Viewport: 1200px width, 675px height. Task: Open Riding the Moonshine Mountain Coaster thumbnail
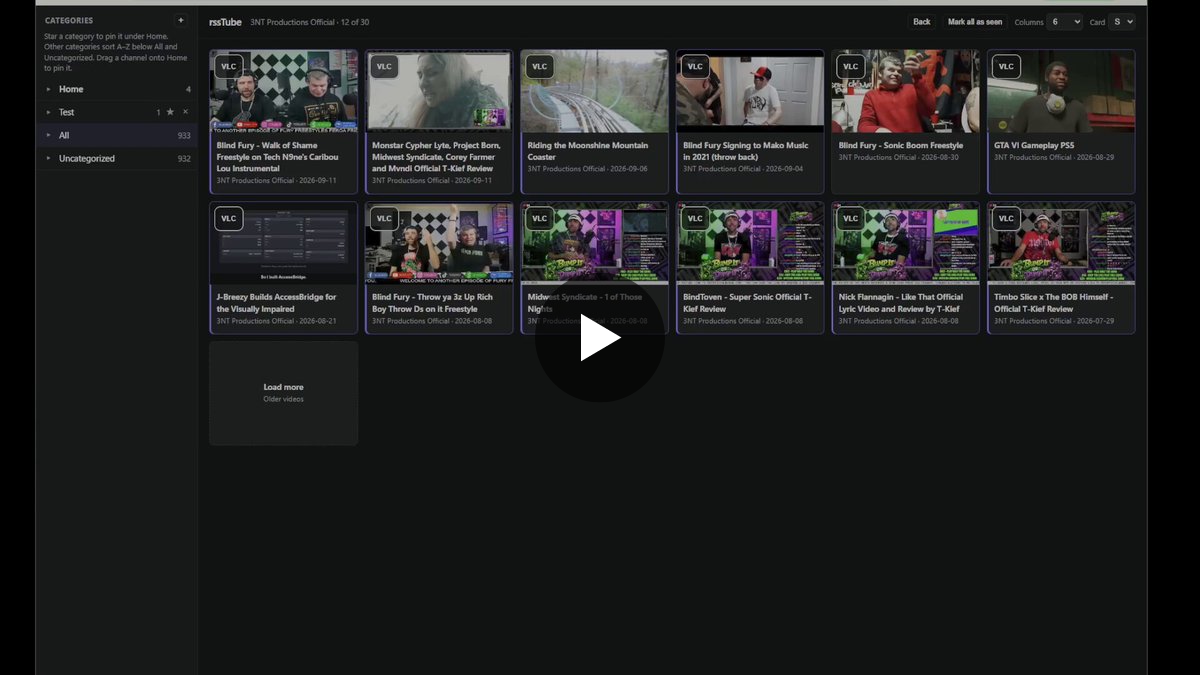click(x=594, y=91)
